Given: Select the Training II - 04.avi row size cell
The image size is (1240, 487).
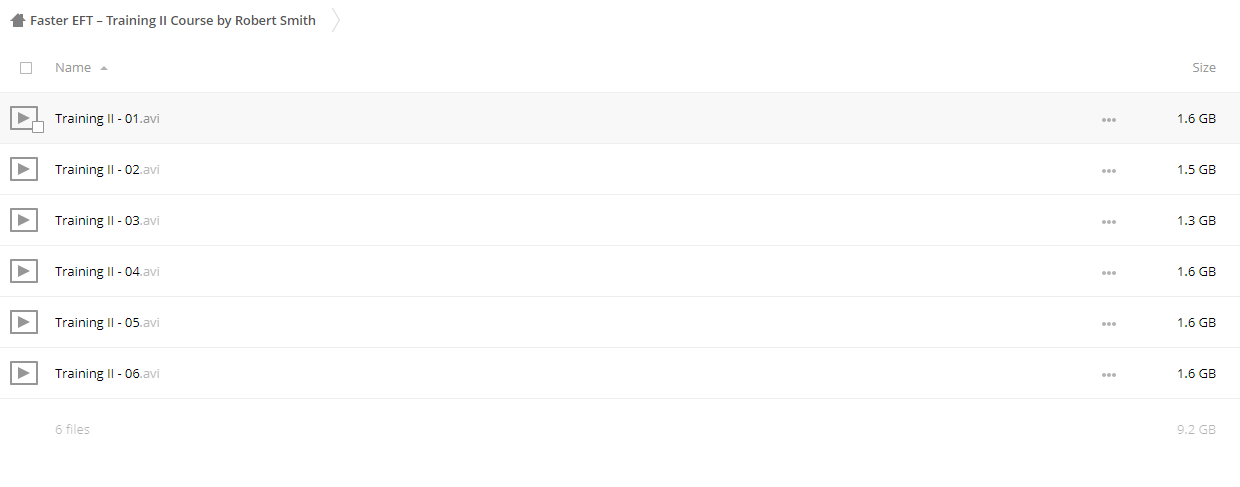Looking at the screenshot, I should (x=1196, y=271).
